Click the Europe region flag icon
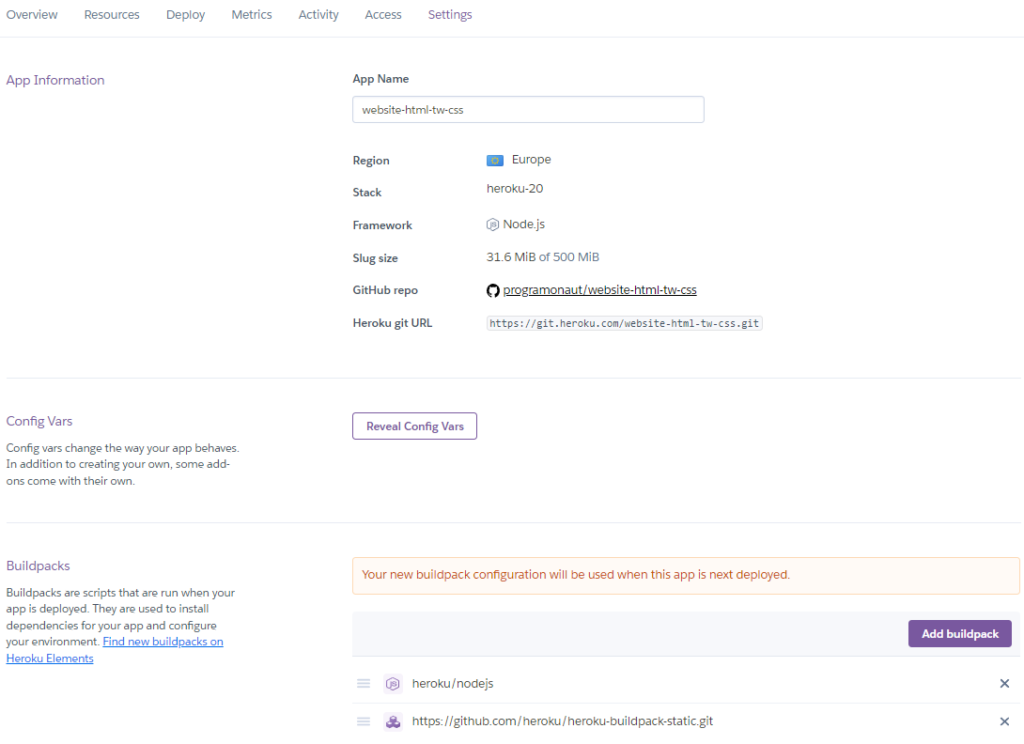 click(495, 160)
